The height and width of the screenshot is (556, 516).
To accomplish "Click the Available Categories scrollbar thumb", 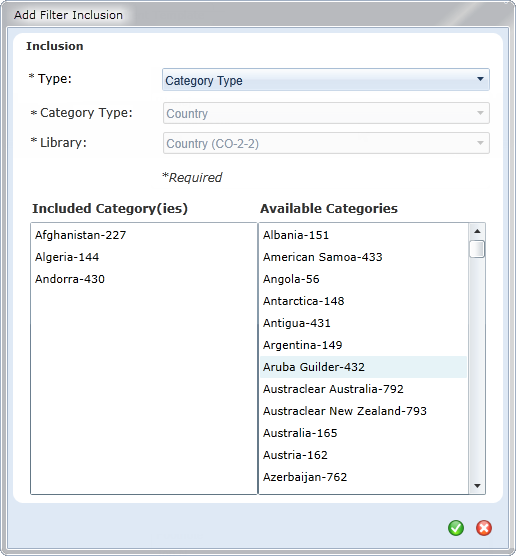I will point(477,249).
